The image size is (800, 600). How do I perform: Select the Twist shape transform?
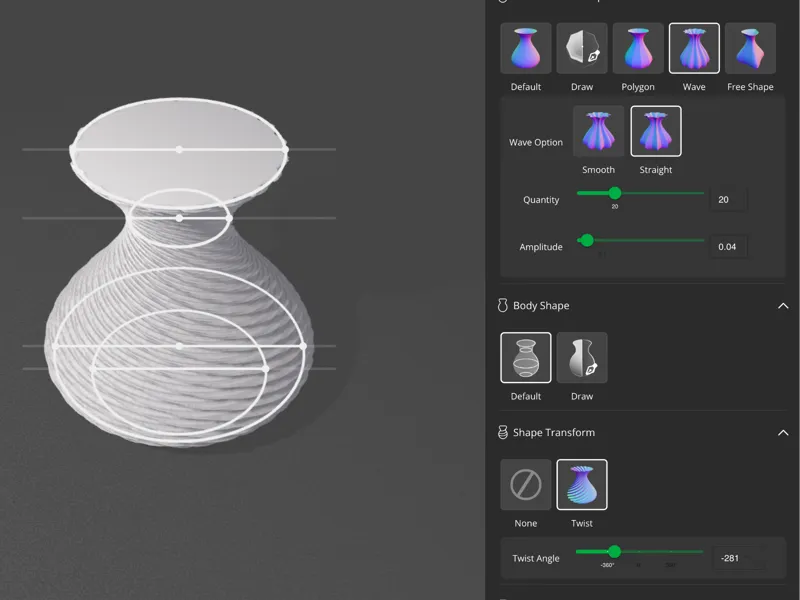(x=582, y=484)
